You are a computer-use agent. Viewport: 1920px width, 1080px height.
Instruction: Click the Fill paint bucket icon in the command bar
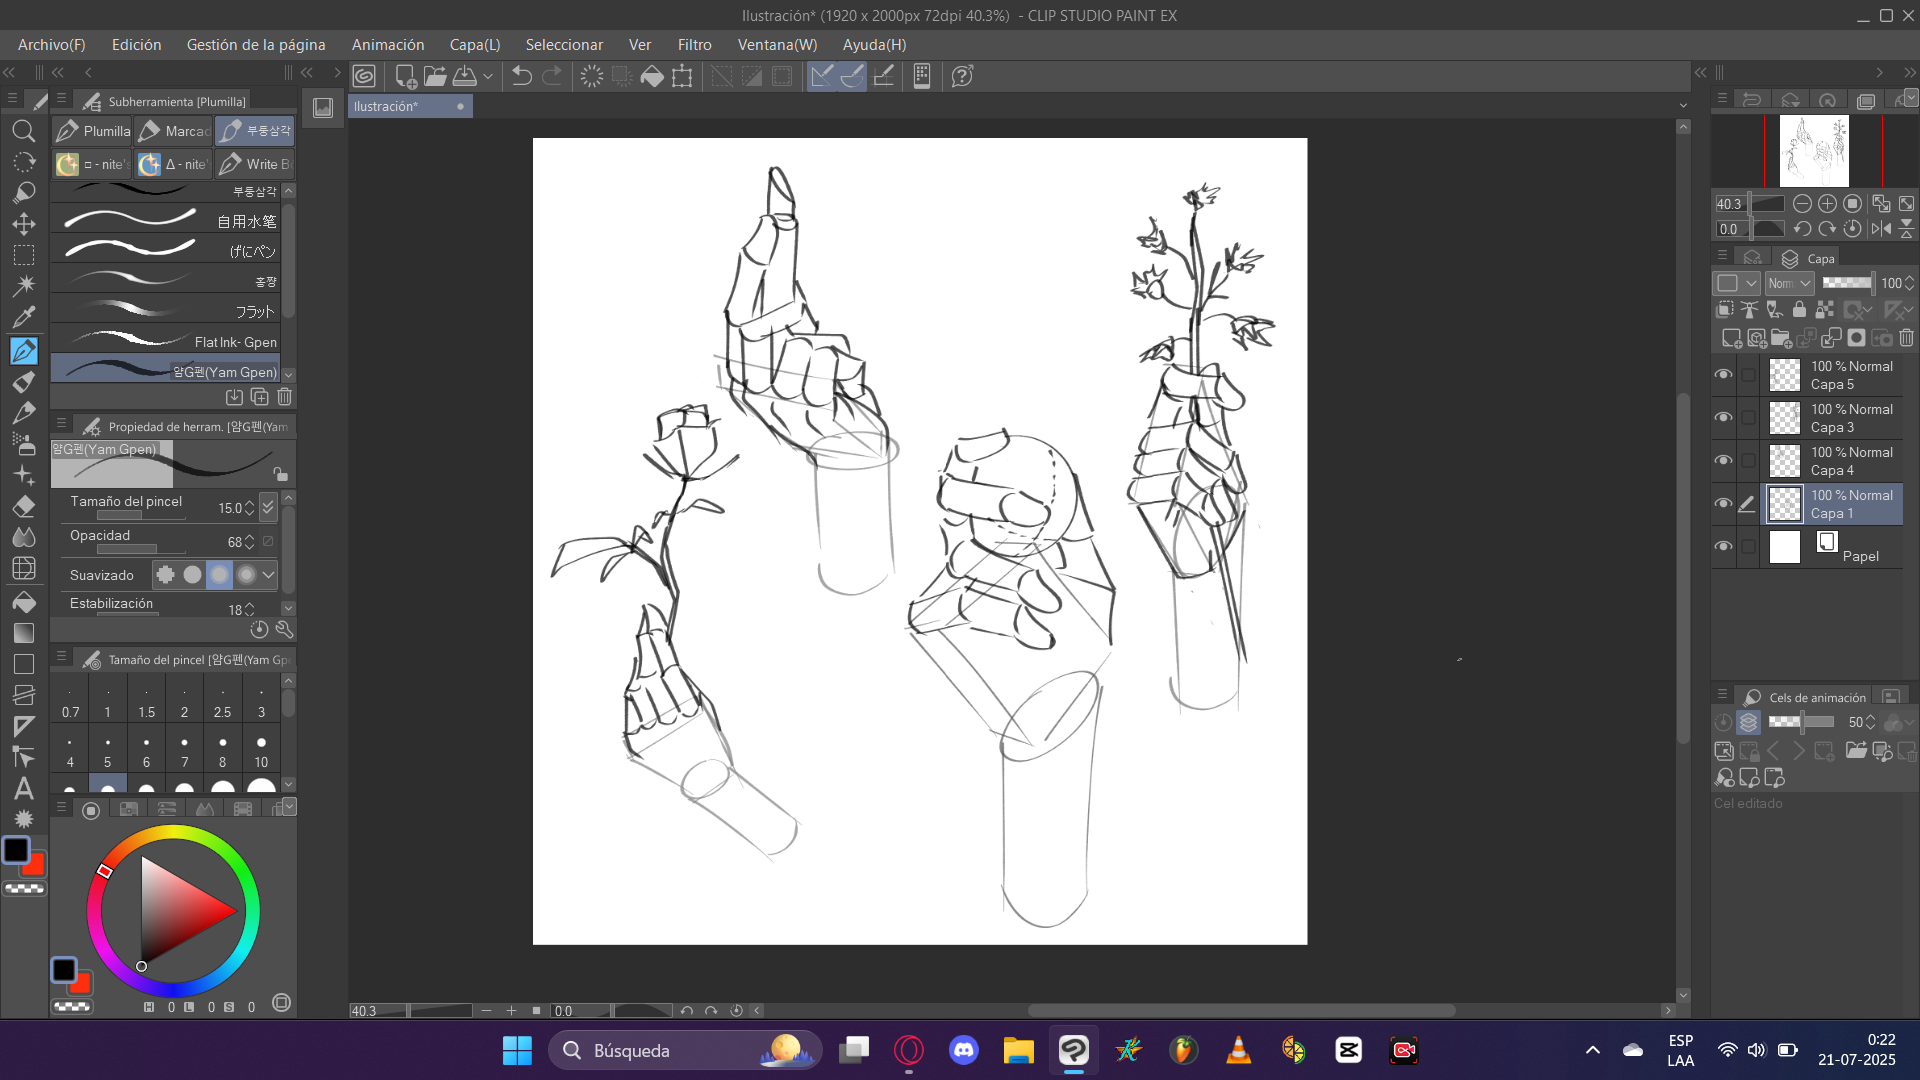coord(652,76)
